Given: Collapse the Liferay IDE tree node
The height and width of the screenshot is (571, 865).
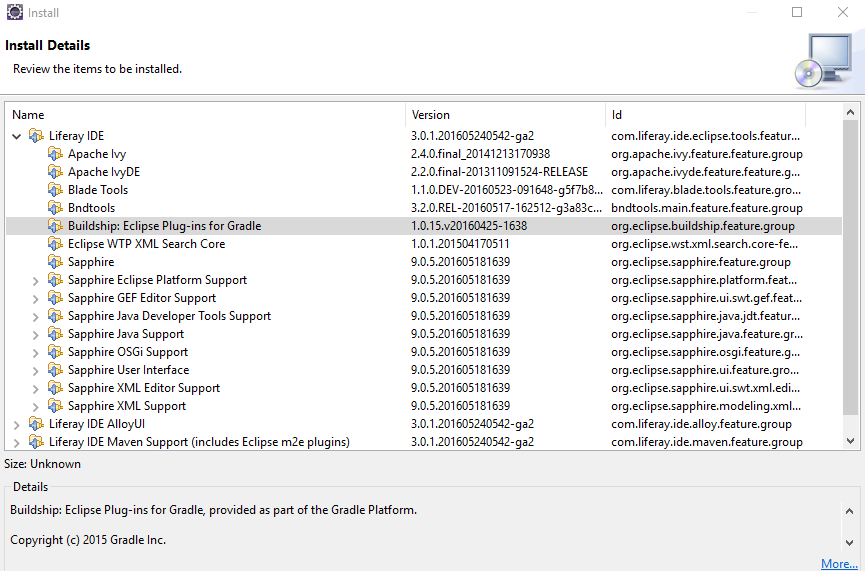Looking at the screenshot, I should (x=17, y=136).
